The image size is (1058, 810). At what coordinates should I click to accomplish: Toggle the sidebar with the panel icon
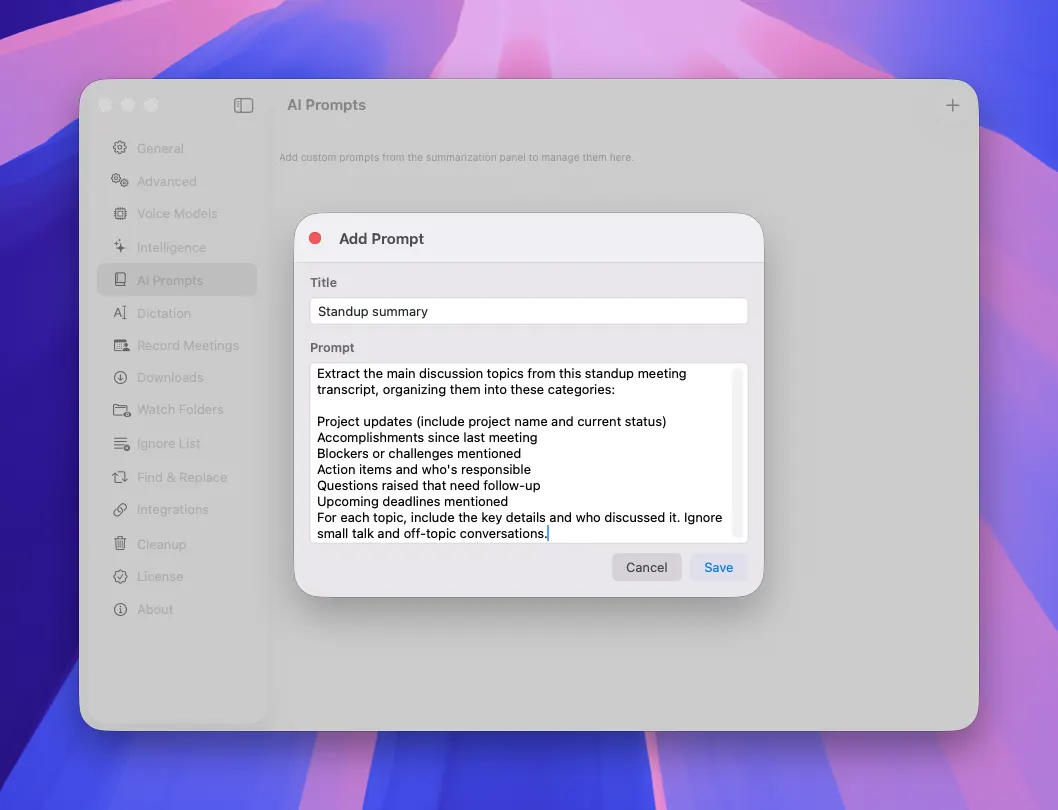tap(244, 105)
